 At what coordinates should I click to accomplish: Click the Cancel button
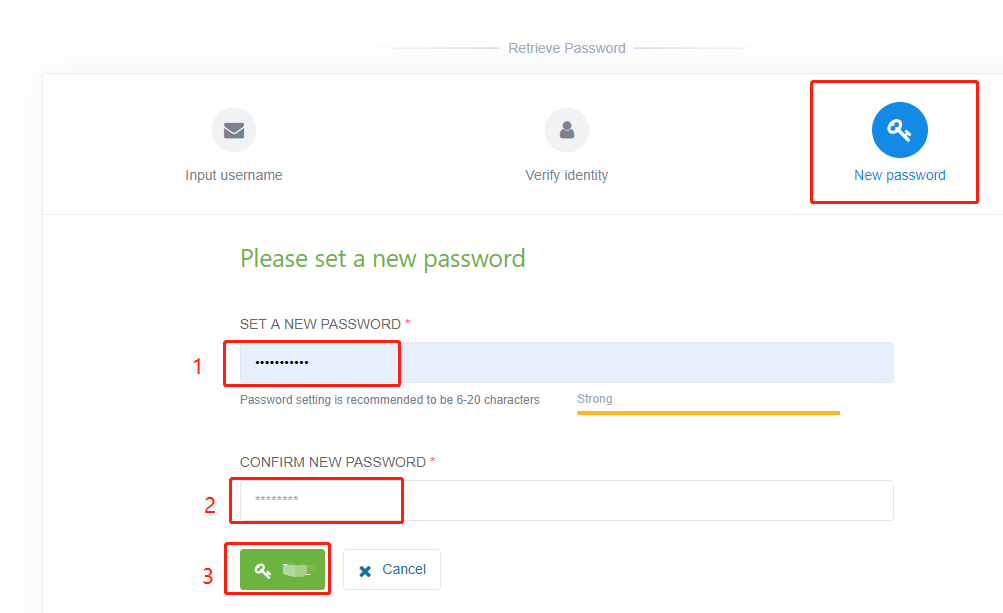(391, 569)
